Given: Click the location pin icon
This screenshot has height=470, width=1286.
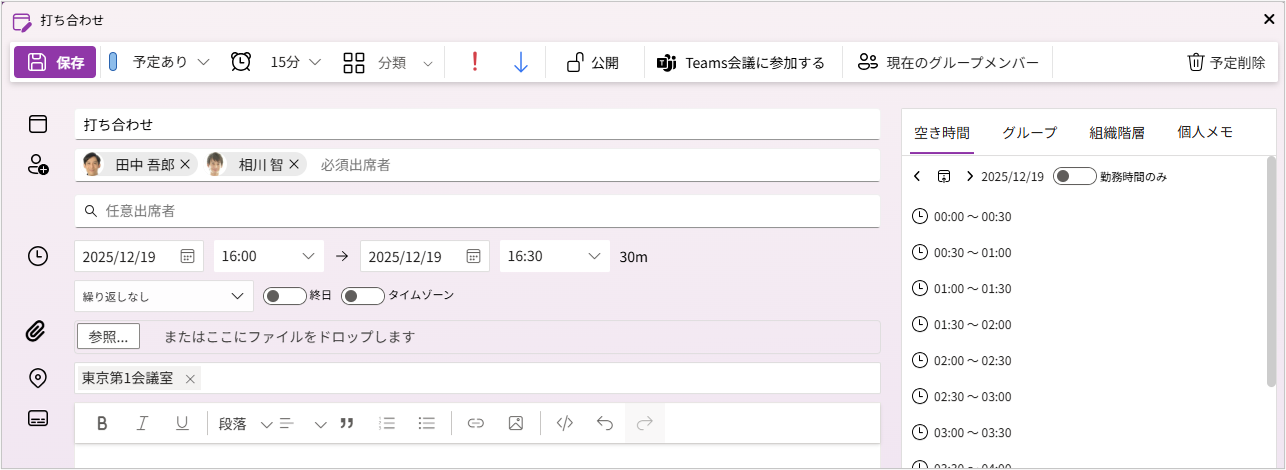Looking at the screenshot, I should pyautogui.click(x=38, y=378).
